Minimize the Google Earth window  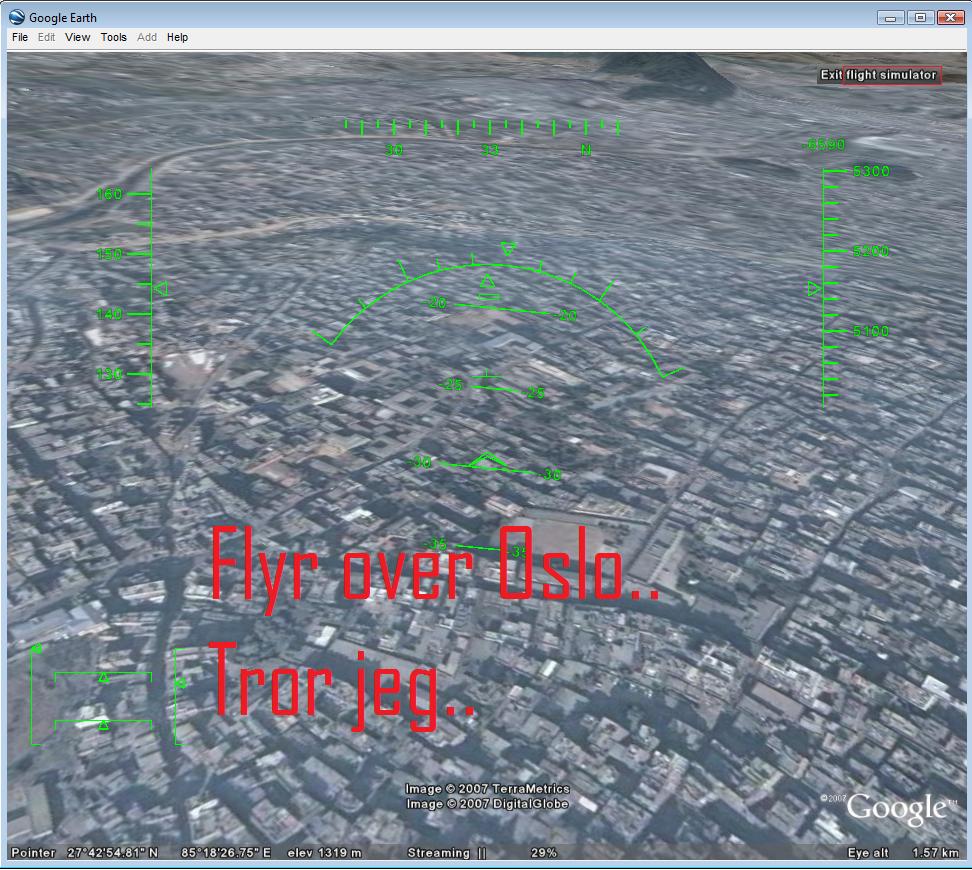tap(890, 18)
